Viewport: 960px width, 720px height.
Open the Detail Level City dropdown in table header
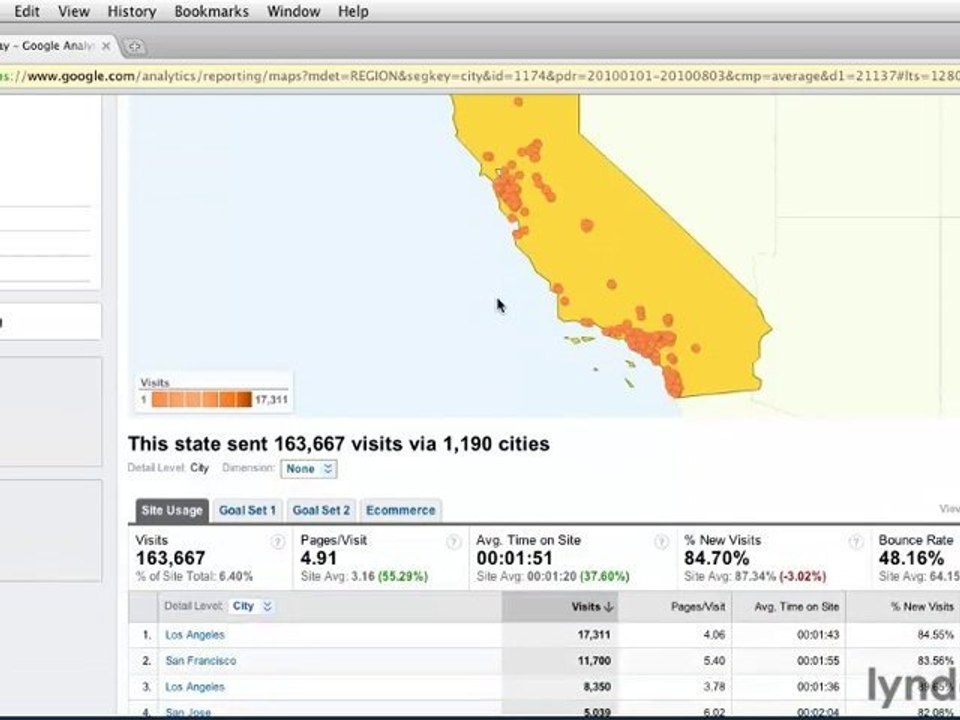252,606
